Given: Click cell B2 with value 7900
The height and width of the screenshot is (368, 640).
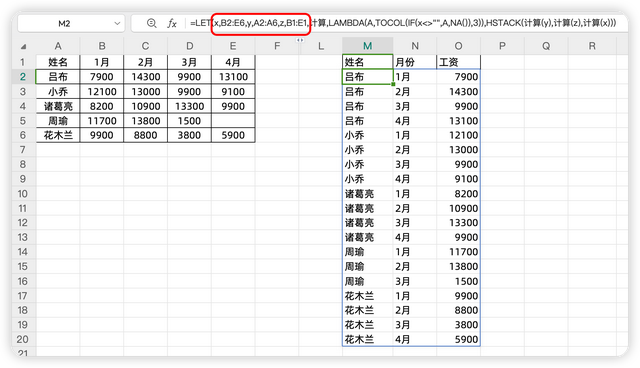Looking at the screenshot, I should coord(102,77).
